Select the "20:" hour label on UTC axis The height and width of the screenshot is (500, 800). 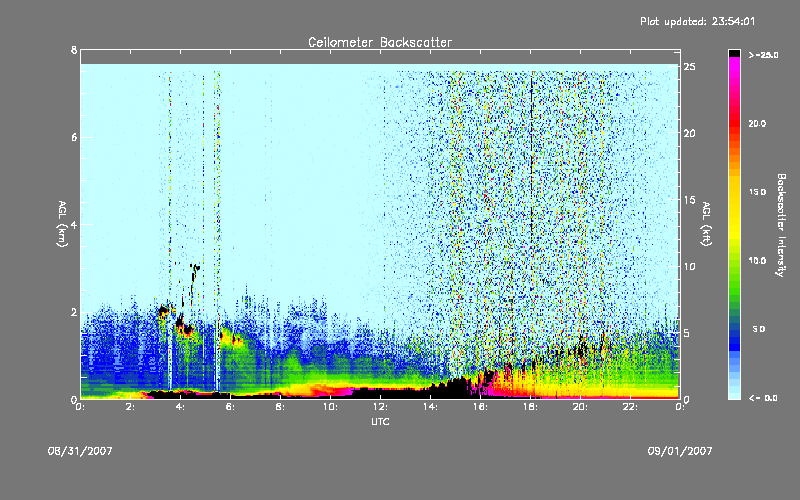(x=580, y=407)
